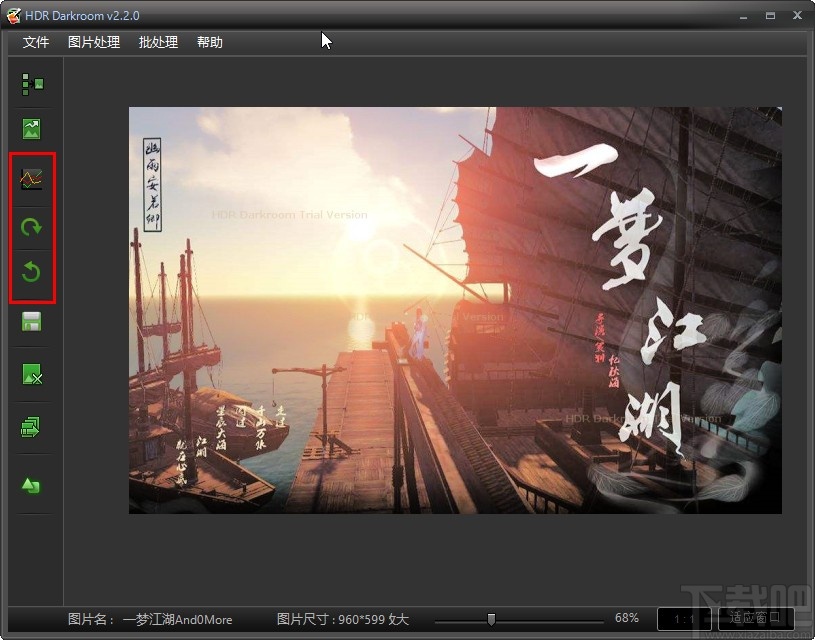
Task: Open the 批处理 menu
Action: [157, 42]
